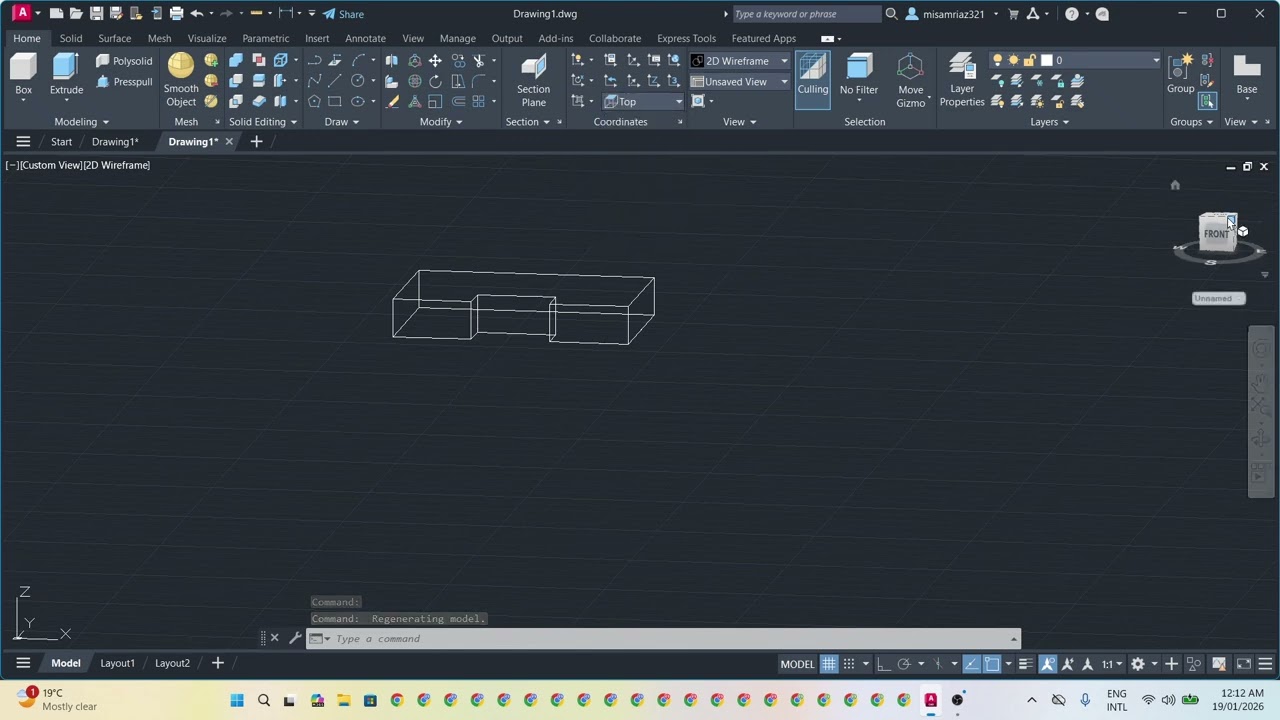This screenshot has width=1280, height=720.
Task: Click the Autodesk App Store cart icon
Action: [1013, 14]
